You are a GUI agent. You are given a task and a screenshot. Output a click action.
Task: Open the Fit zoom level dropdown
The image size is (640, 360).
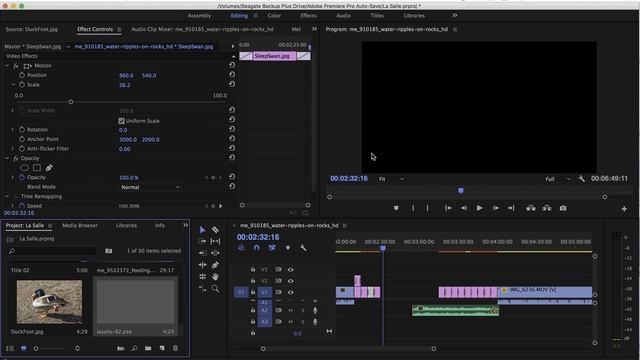[391, 179]
